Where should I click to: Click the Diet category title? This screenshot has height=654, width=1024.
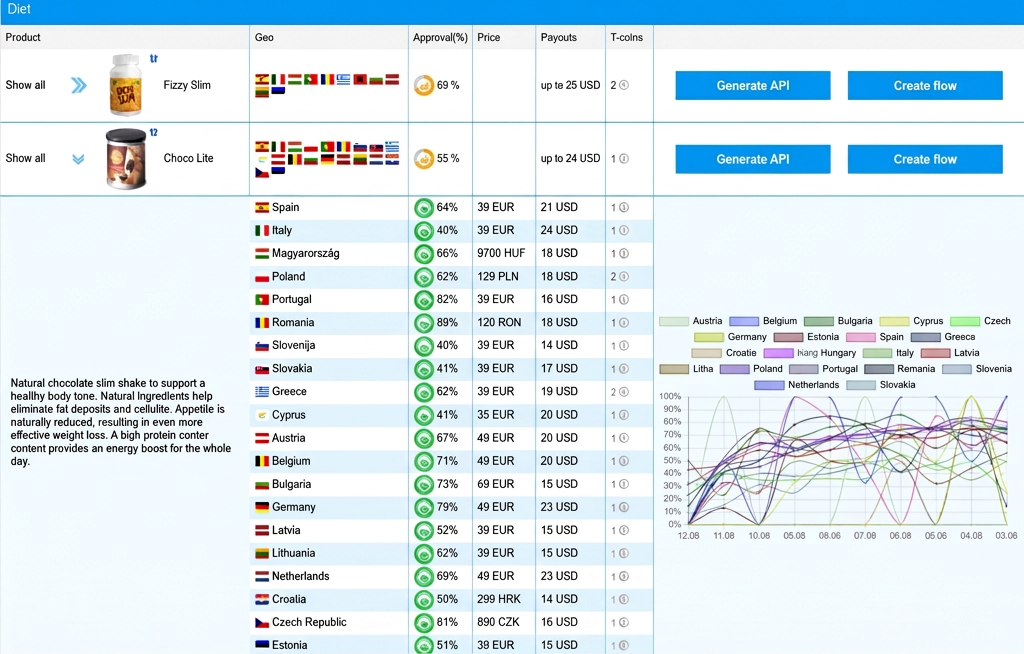point(19,9)
